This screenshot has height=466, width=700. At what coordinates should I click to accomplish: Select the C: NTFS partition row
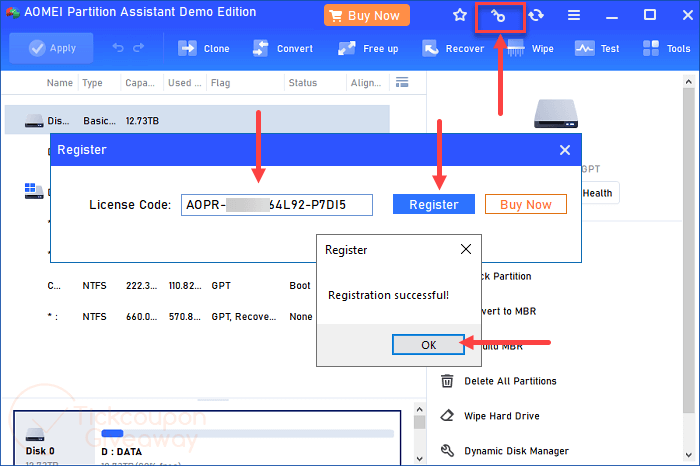(180, 286)
